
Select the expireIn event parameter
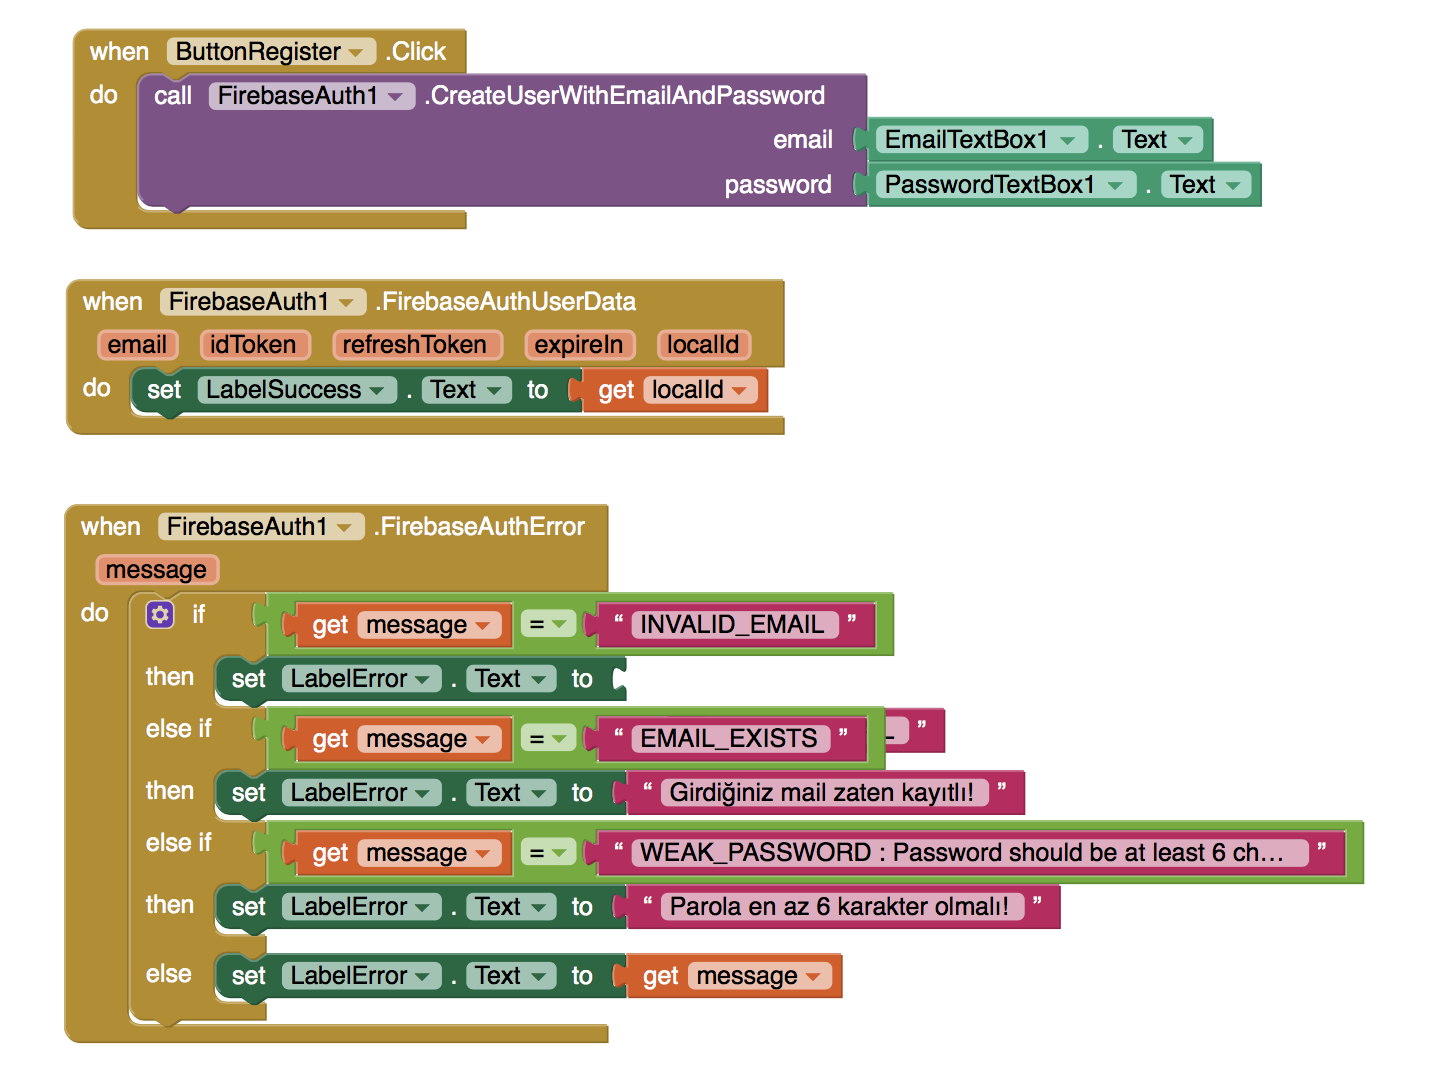[579, 345]
